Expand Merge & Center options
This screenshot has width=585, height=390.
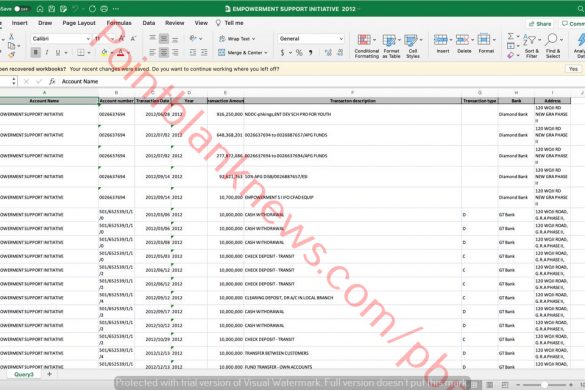tap(266, 53)
